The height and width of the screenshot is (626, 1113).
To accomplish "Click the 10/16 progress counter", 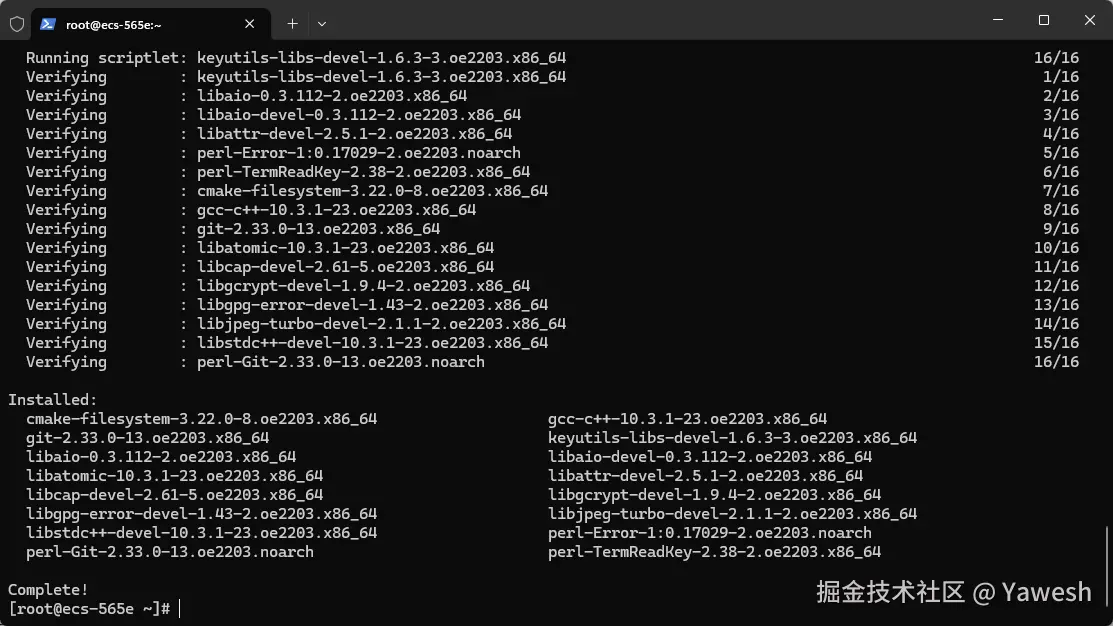I will pyautogui.click(x=1056, y=248).
